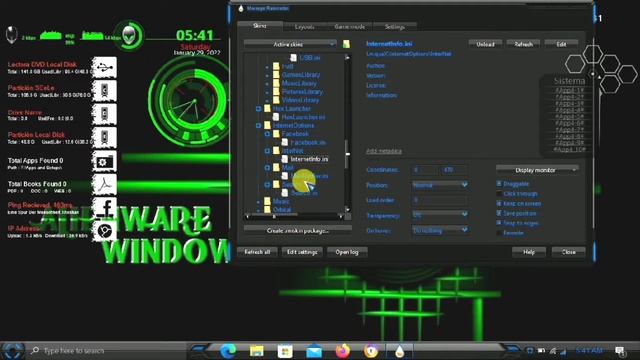Open Microsoft Store from the taskbar
Viewport: 640px width, 360px height.
(x=285, y=351)
